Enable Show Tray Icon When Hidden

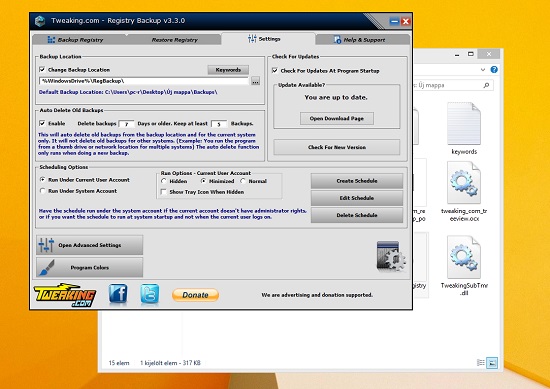point(163,192)
